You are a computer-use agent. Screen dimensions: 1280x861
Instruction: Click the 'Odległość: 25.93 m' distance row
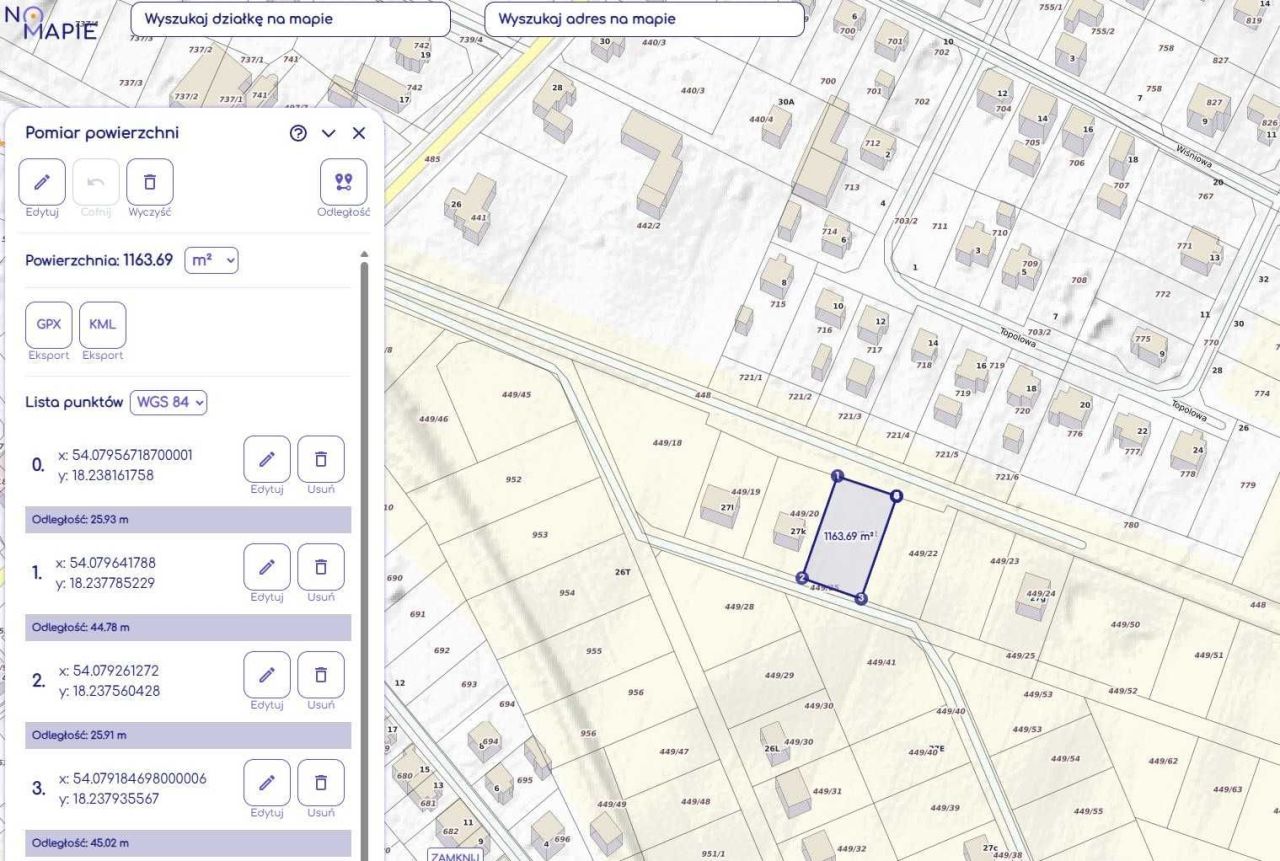(188, 520)
